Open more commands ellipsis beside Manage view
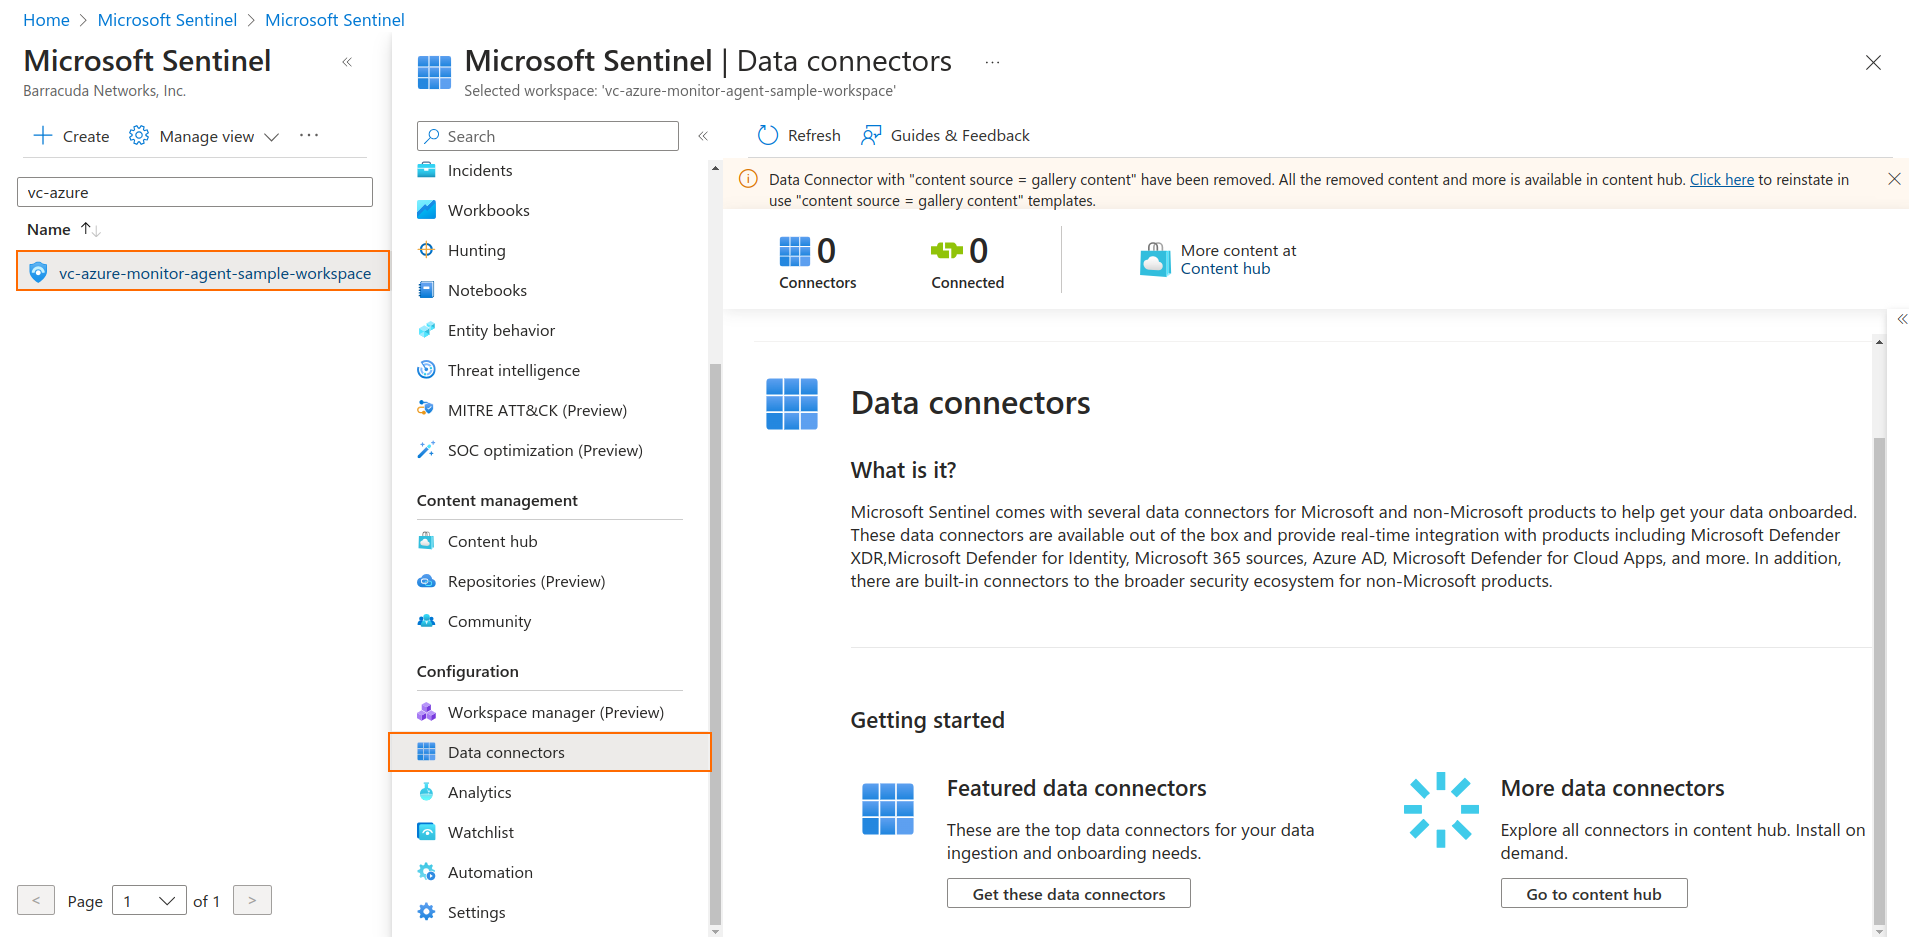The height and width of the screenshot is (937, 1909). click(x=309, y=135)
